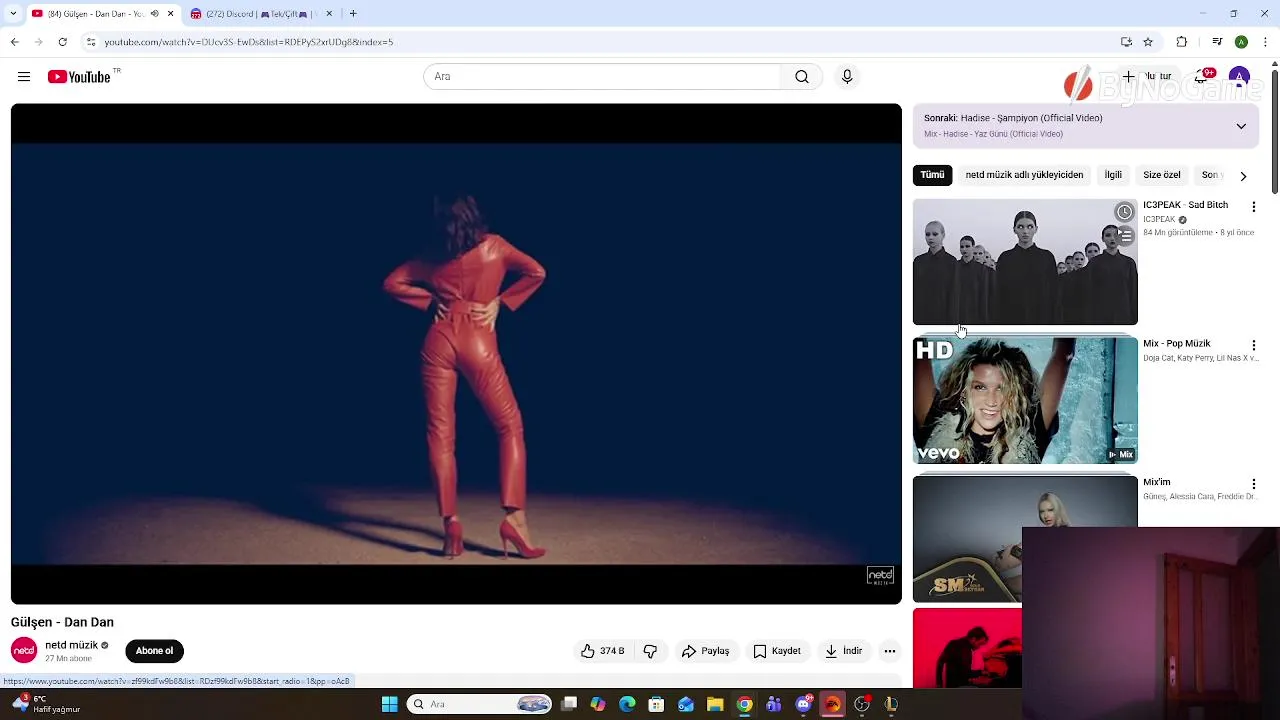Viewport: 1280px width, 720px height.
Task: Open more actions ellipsis below the video
Action: click(x=890, y=651)
